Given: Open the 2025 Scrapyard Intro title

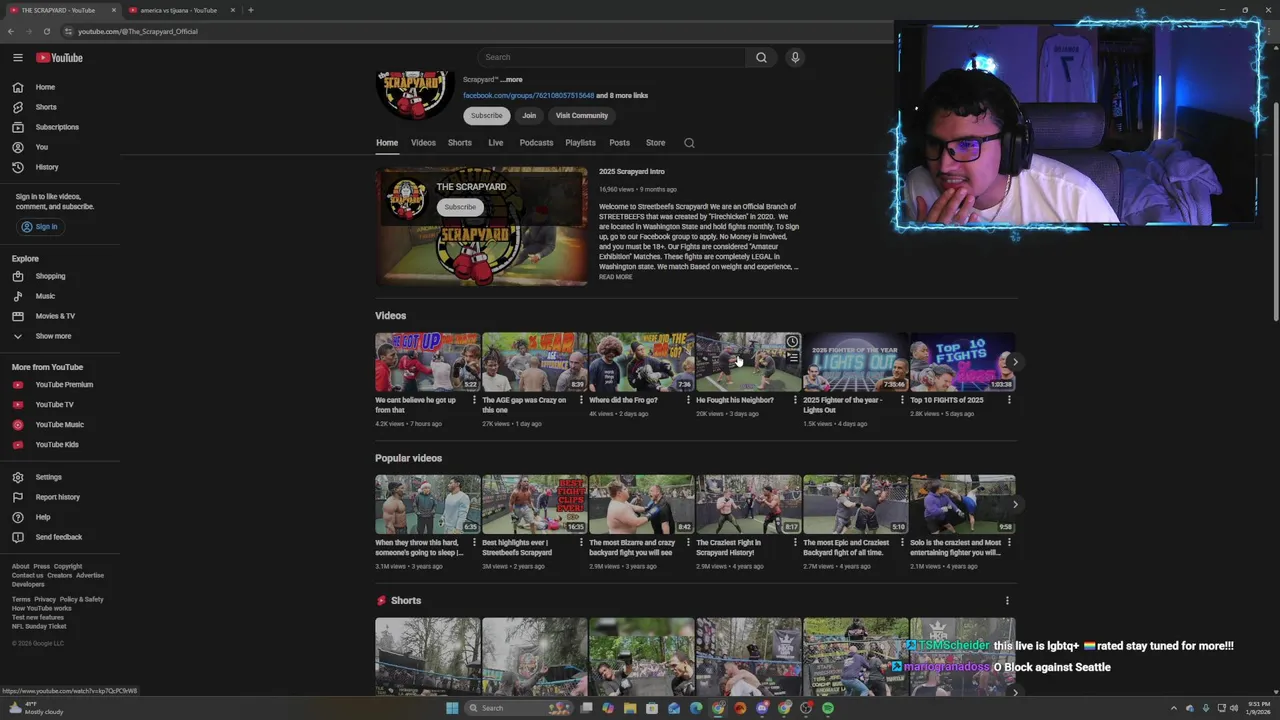Looking at the screenshot, I should pos(632,172).
